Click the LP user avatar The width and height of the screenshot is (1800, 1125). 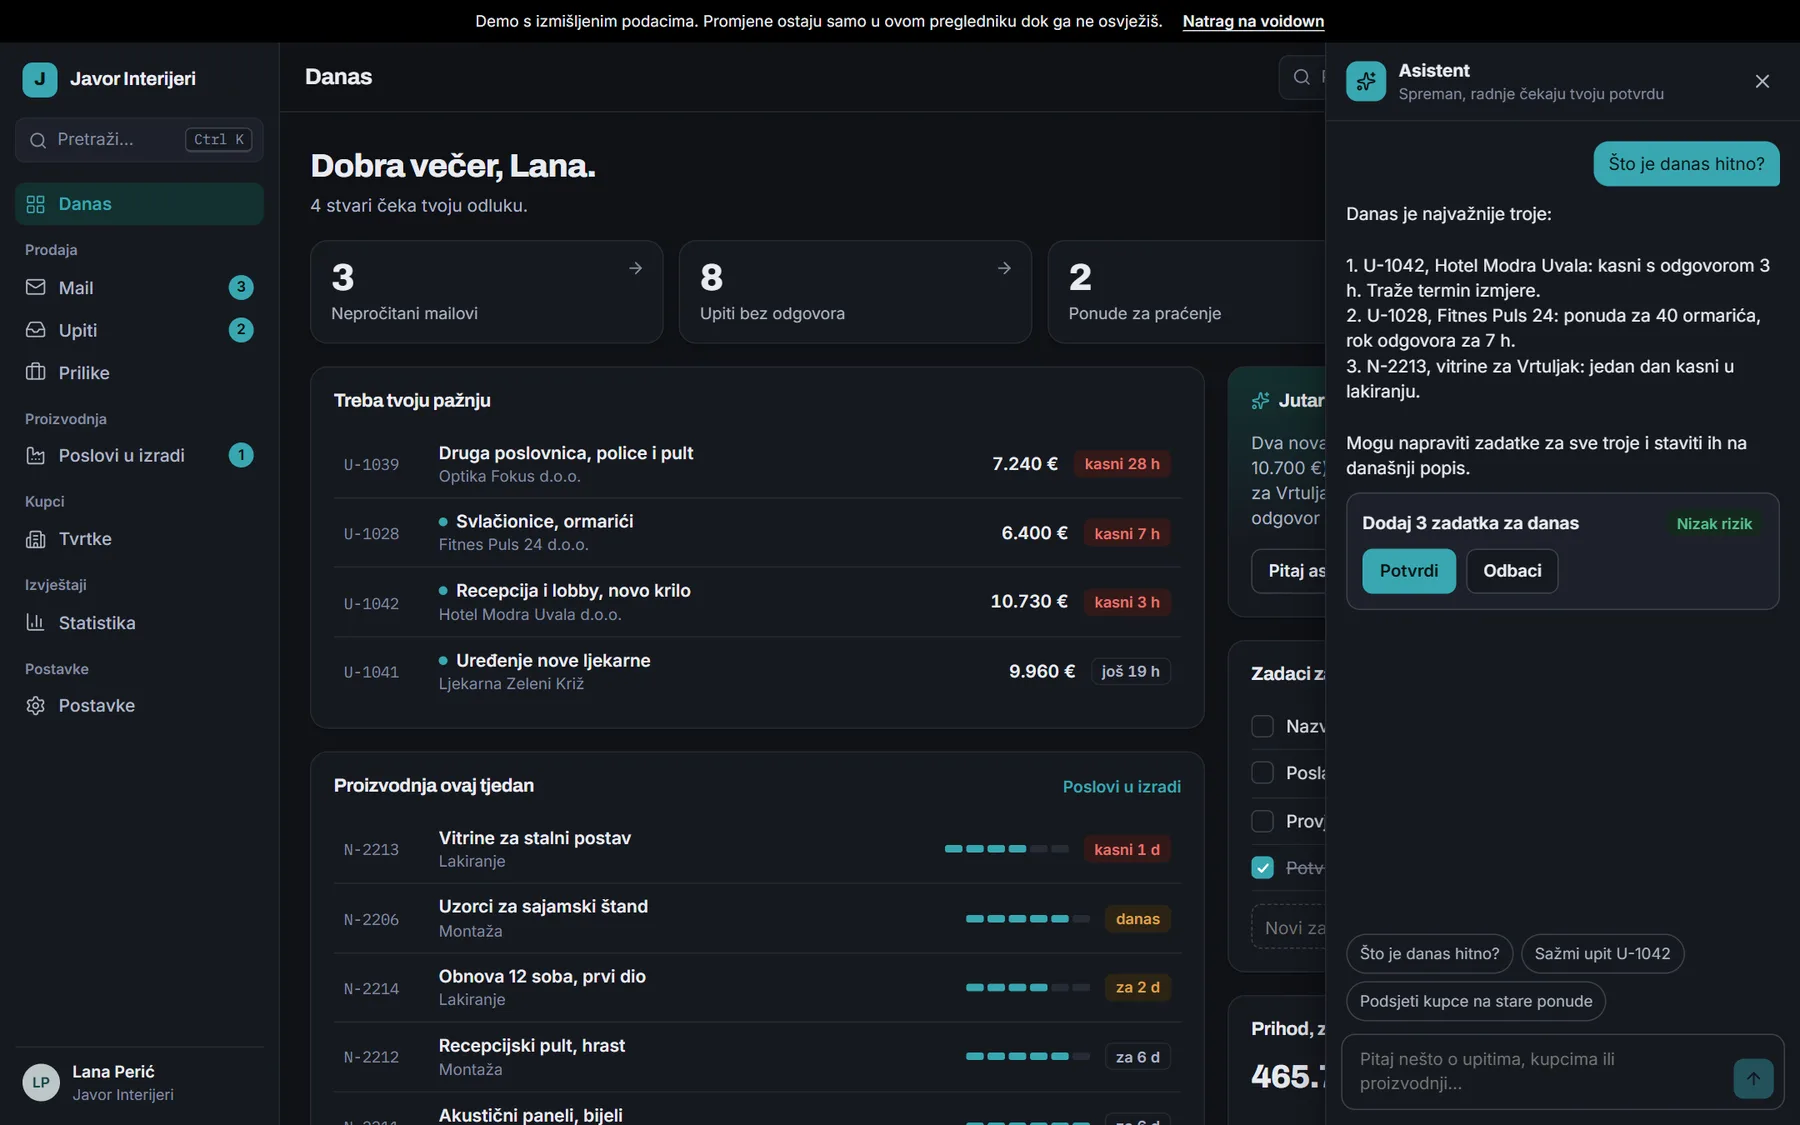(x=41, y=1082)
